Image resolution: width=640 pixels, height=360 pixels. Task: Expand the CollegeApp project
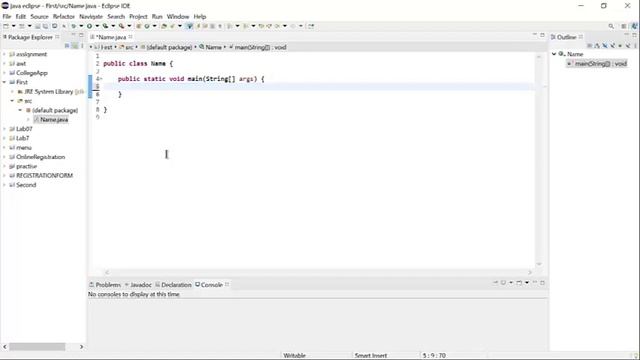(x=4, y=73)
